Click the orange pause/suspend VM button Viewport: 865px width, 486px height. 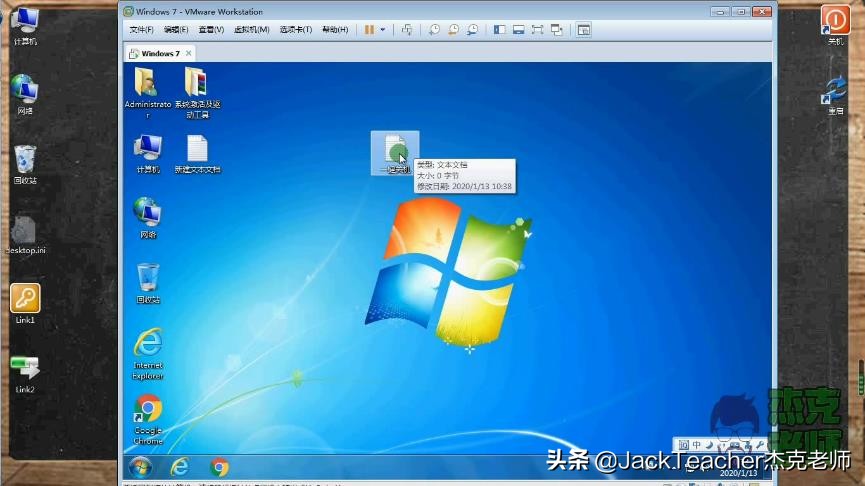[369, 30]
